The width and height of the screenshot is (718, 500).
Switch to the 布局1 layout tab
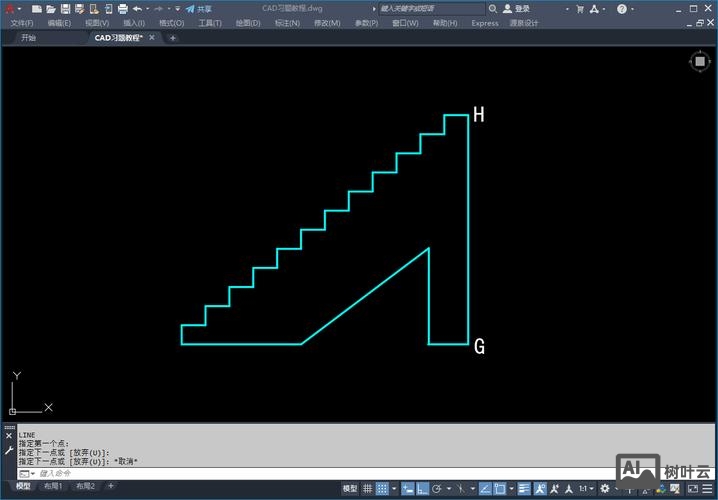pyautogui.click(x=53, y=487)
